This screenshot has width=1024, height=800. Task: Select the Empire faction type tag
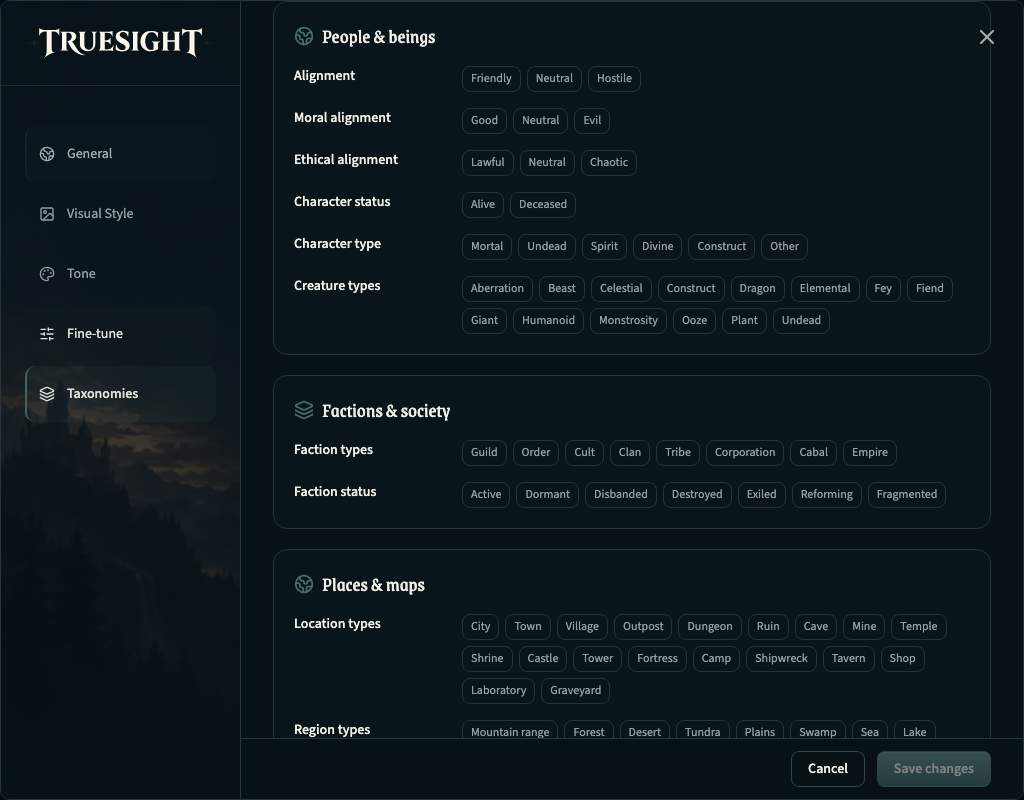869,453
